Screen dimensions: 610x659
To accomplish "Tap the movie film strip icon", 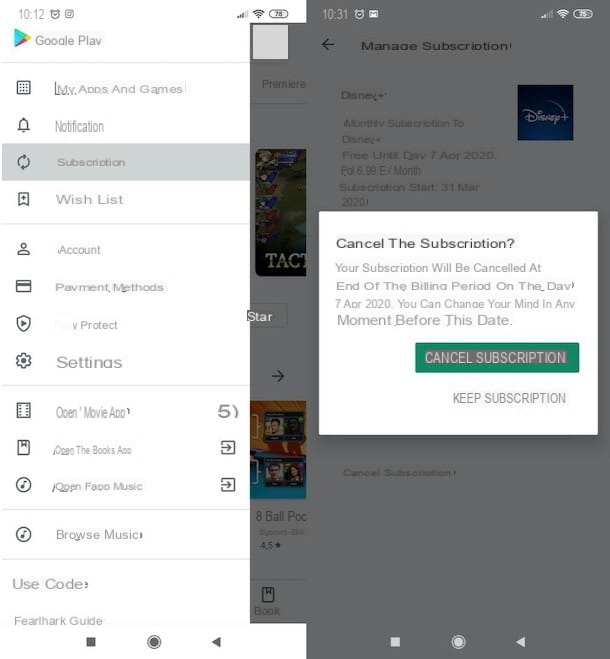I will (24, 410).
